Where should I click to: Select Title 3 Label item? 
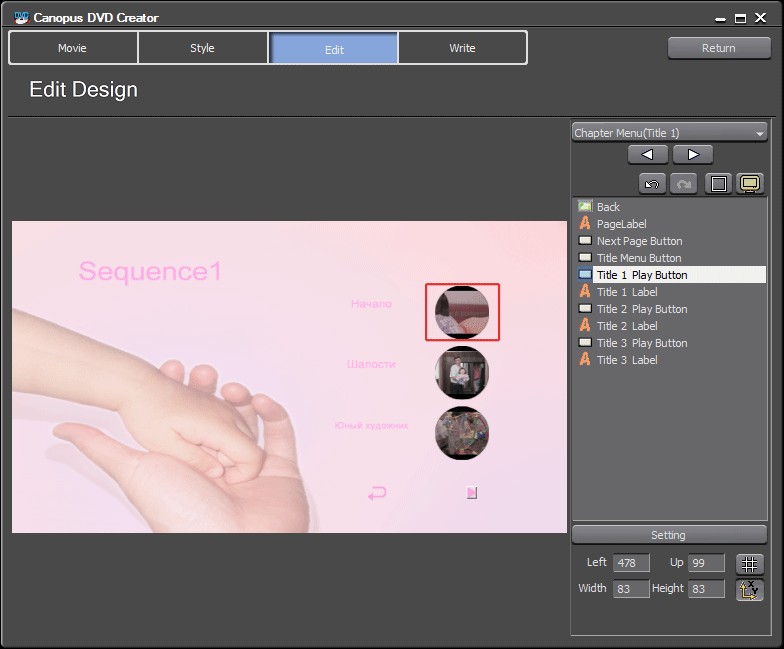[670, 360]
